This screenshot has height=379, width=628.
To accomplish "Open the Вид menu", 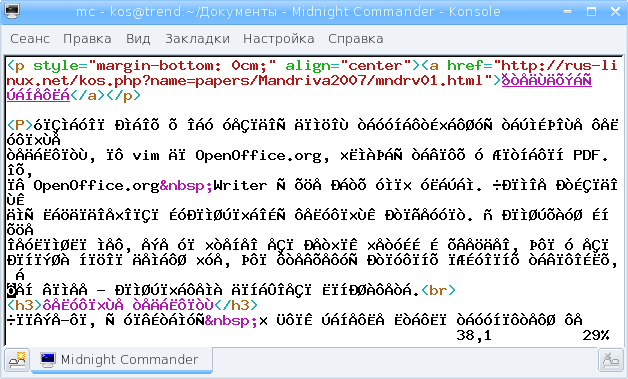I will (x=138, y=39).
